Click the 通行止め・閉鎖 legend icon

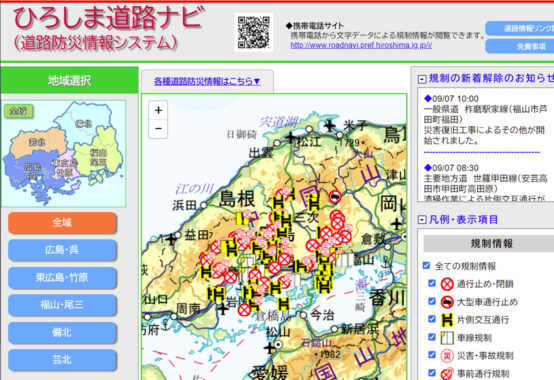click(x=447, y=284)
